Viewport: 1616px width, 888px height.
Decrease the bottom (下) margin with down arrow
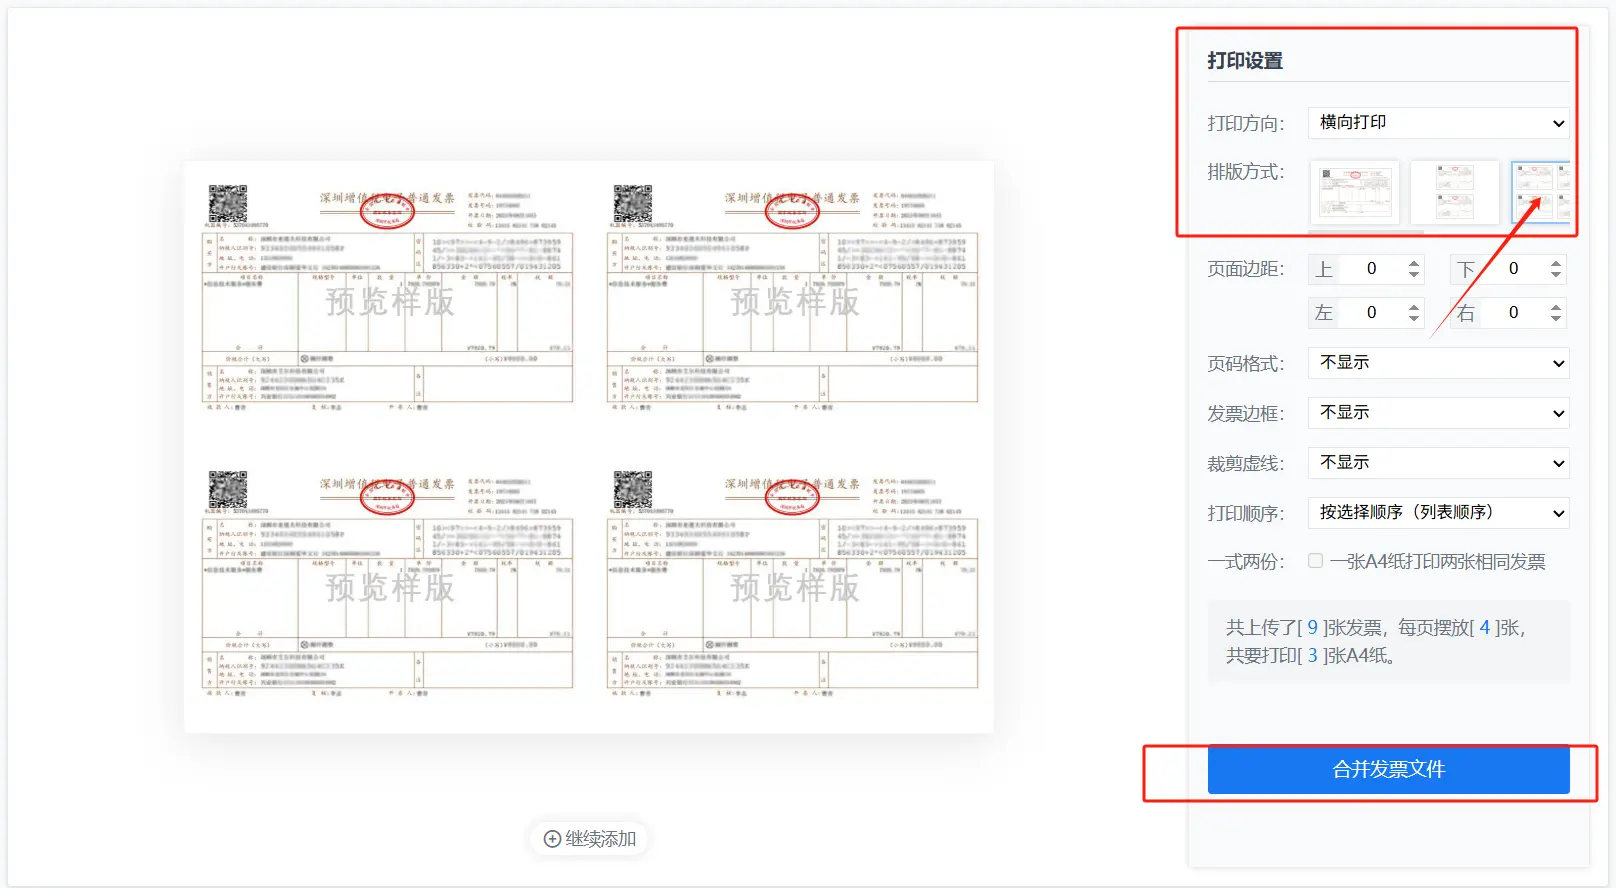pyautogui.click(x=1556, y=274)
